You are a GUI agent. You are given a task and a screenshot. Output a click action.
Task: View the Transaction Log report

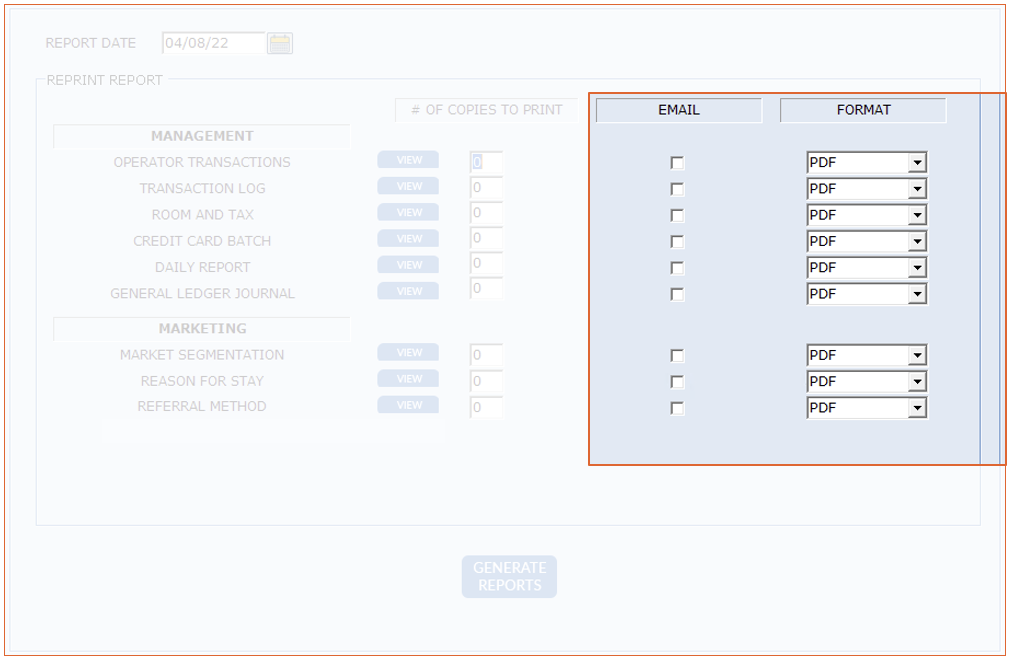pos(408,186)
